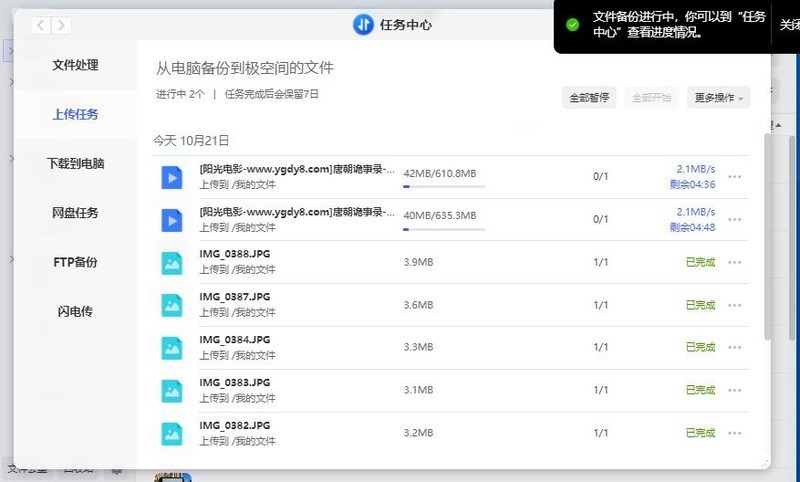
Task: Click file name IMG_0388.JPG
Action: tap(235, 254)
